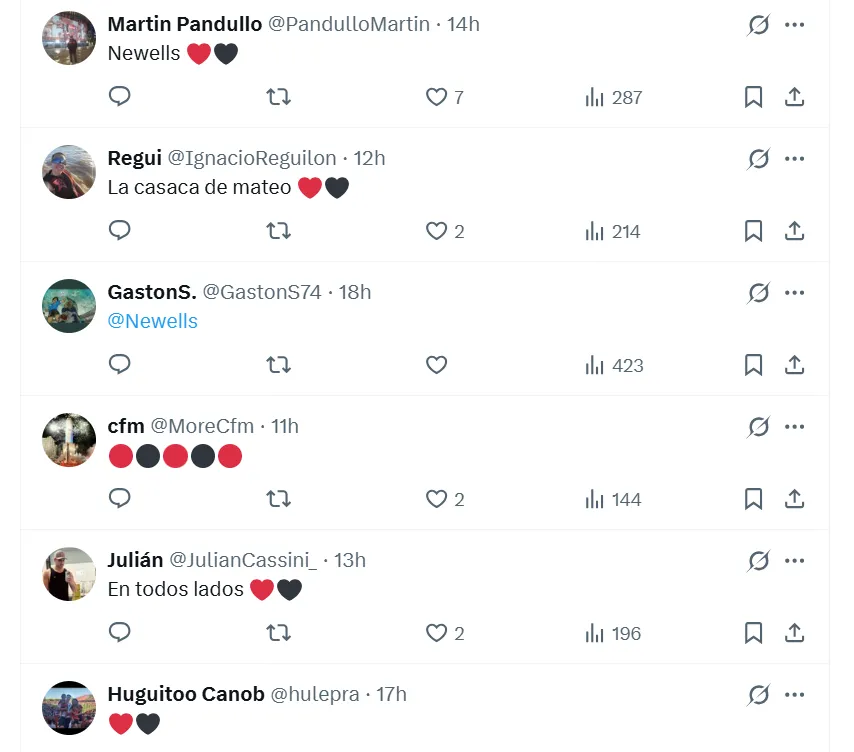Toggle retweet on GastonS.'s post
The height and width of the screenshot is (752, 854).
pyautogui.click(x=278, y=365)
